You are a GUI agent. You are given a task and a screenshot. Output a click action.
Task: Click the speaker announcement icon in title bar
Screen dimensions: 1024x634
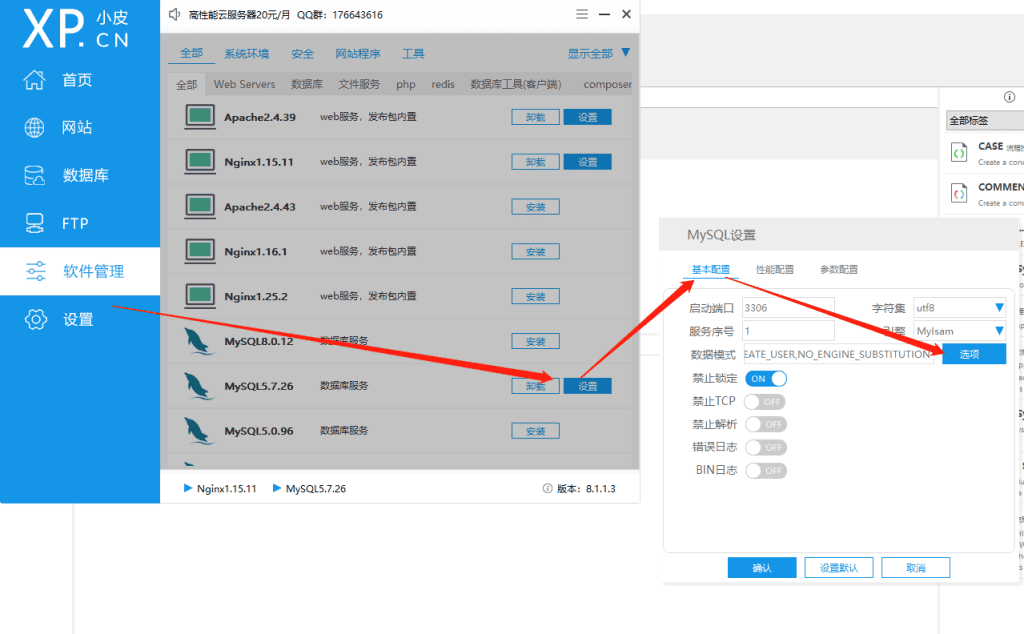pos(174,14)
